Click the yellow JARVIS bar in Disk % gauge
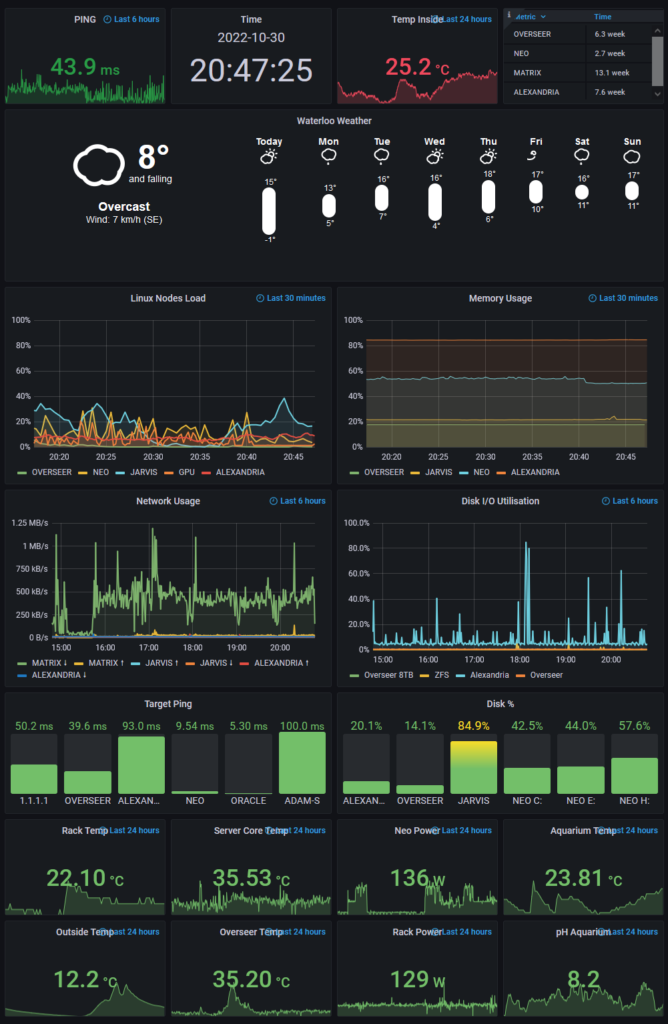Image resolution: width=668 pixels, height=1024 pixels. pos(473,767)
